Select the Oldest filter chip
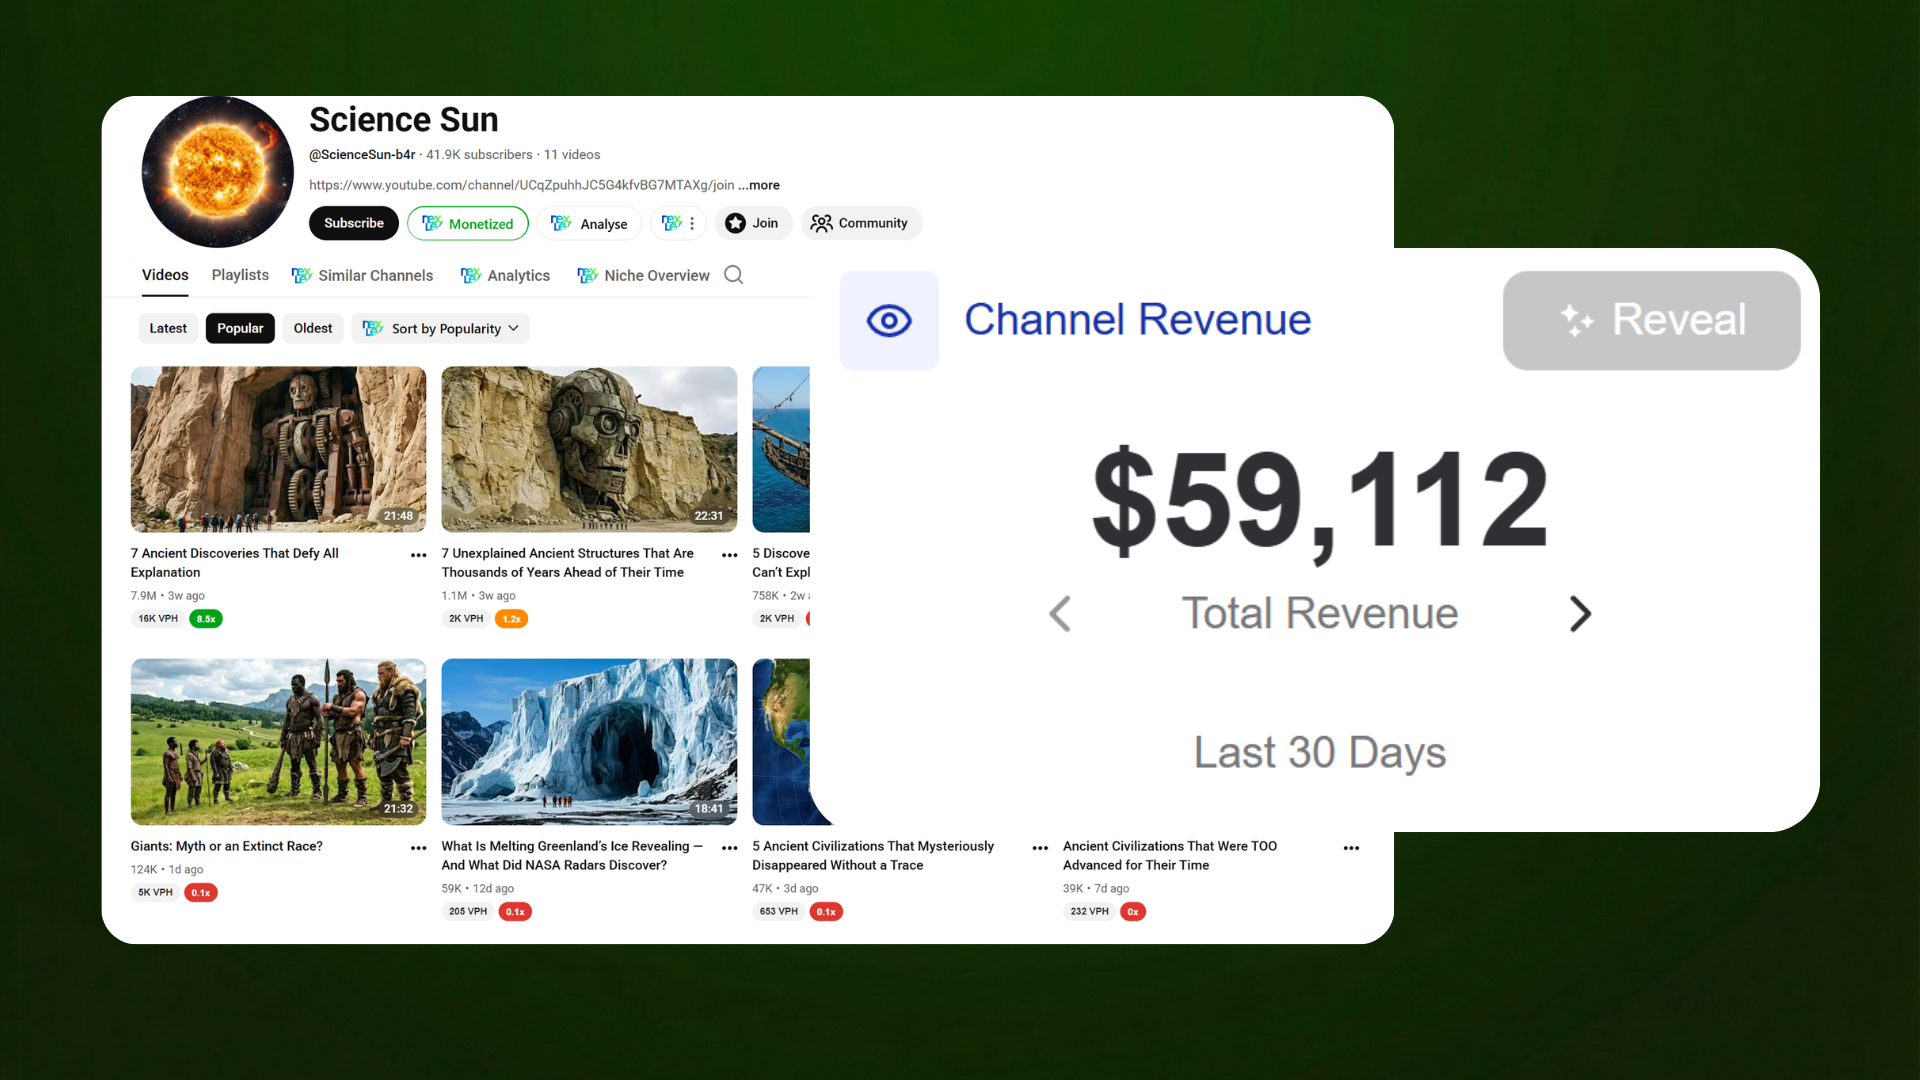This screenshot has height=1080, width=1920. point(313,328)
